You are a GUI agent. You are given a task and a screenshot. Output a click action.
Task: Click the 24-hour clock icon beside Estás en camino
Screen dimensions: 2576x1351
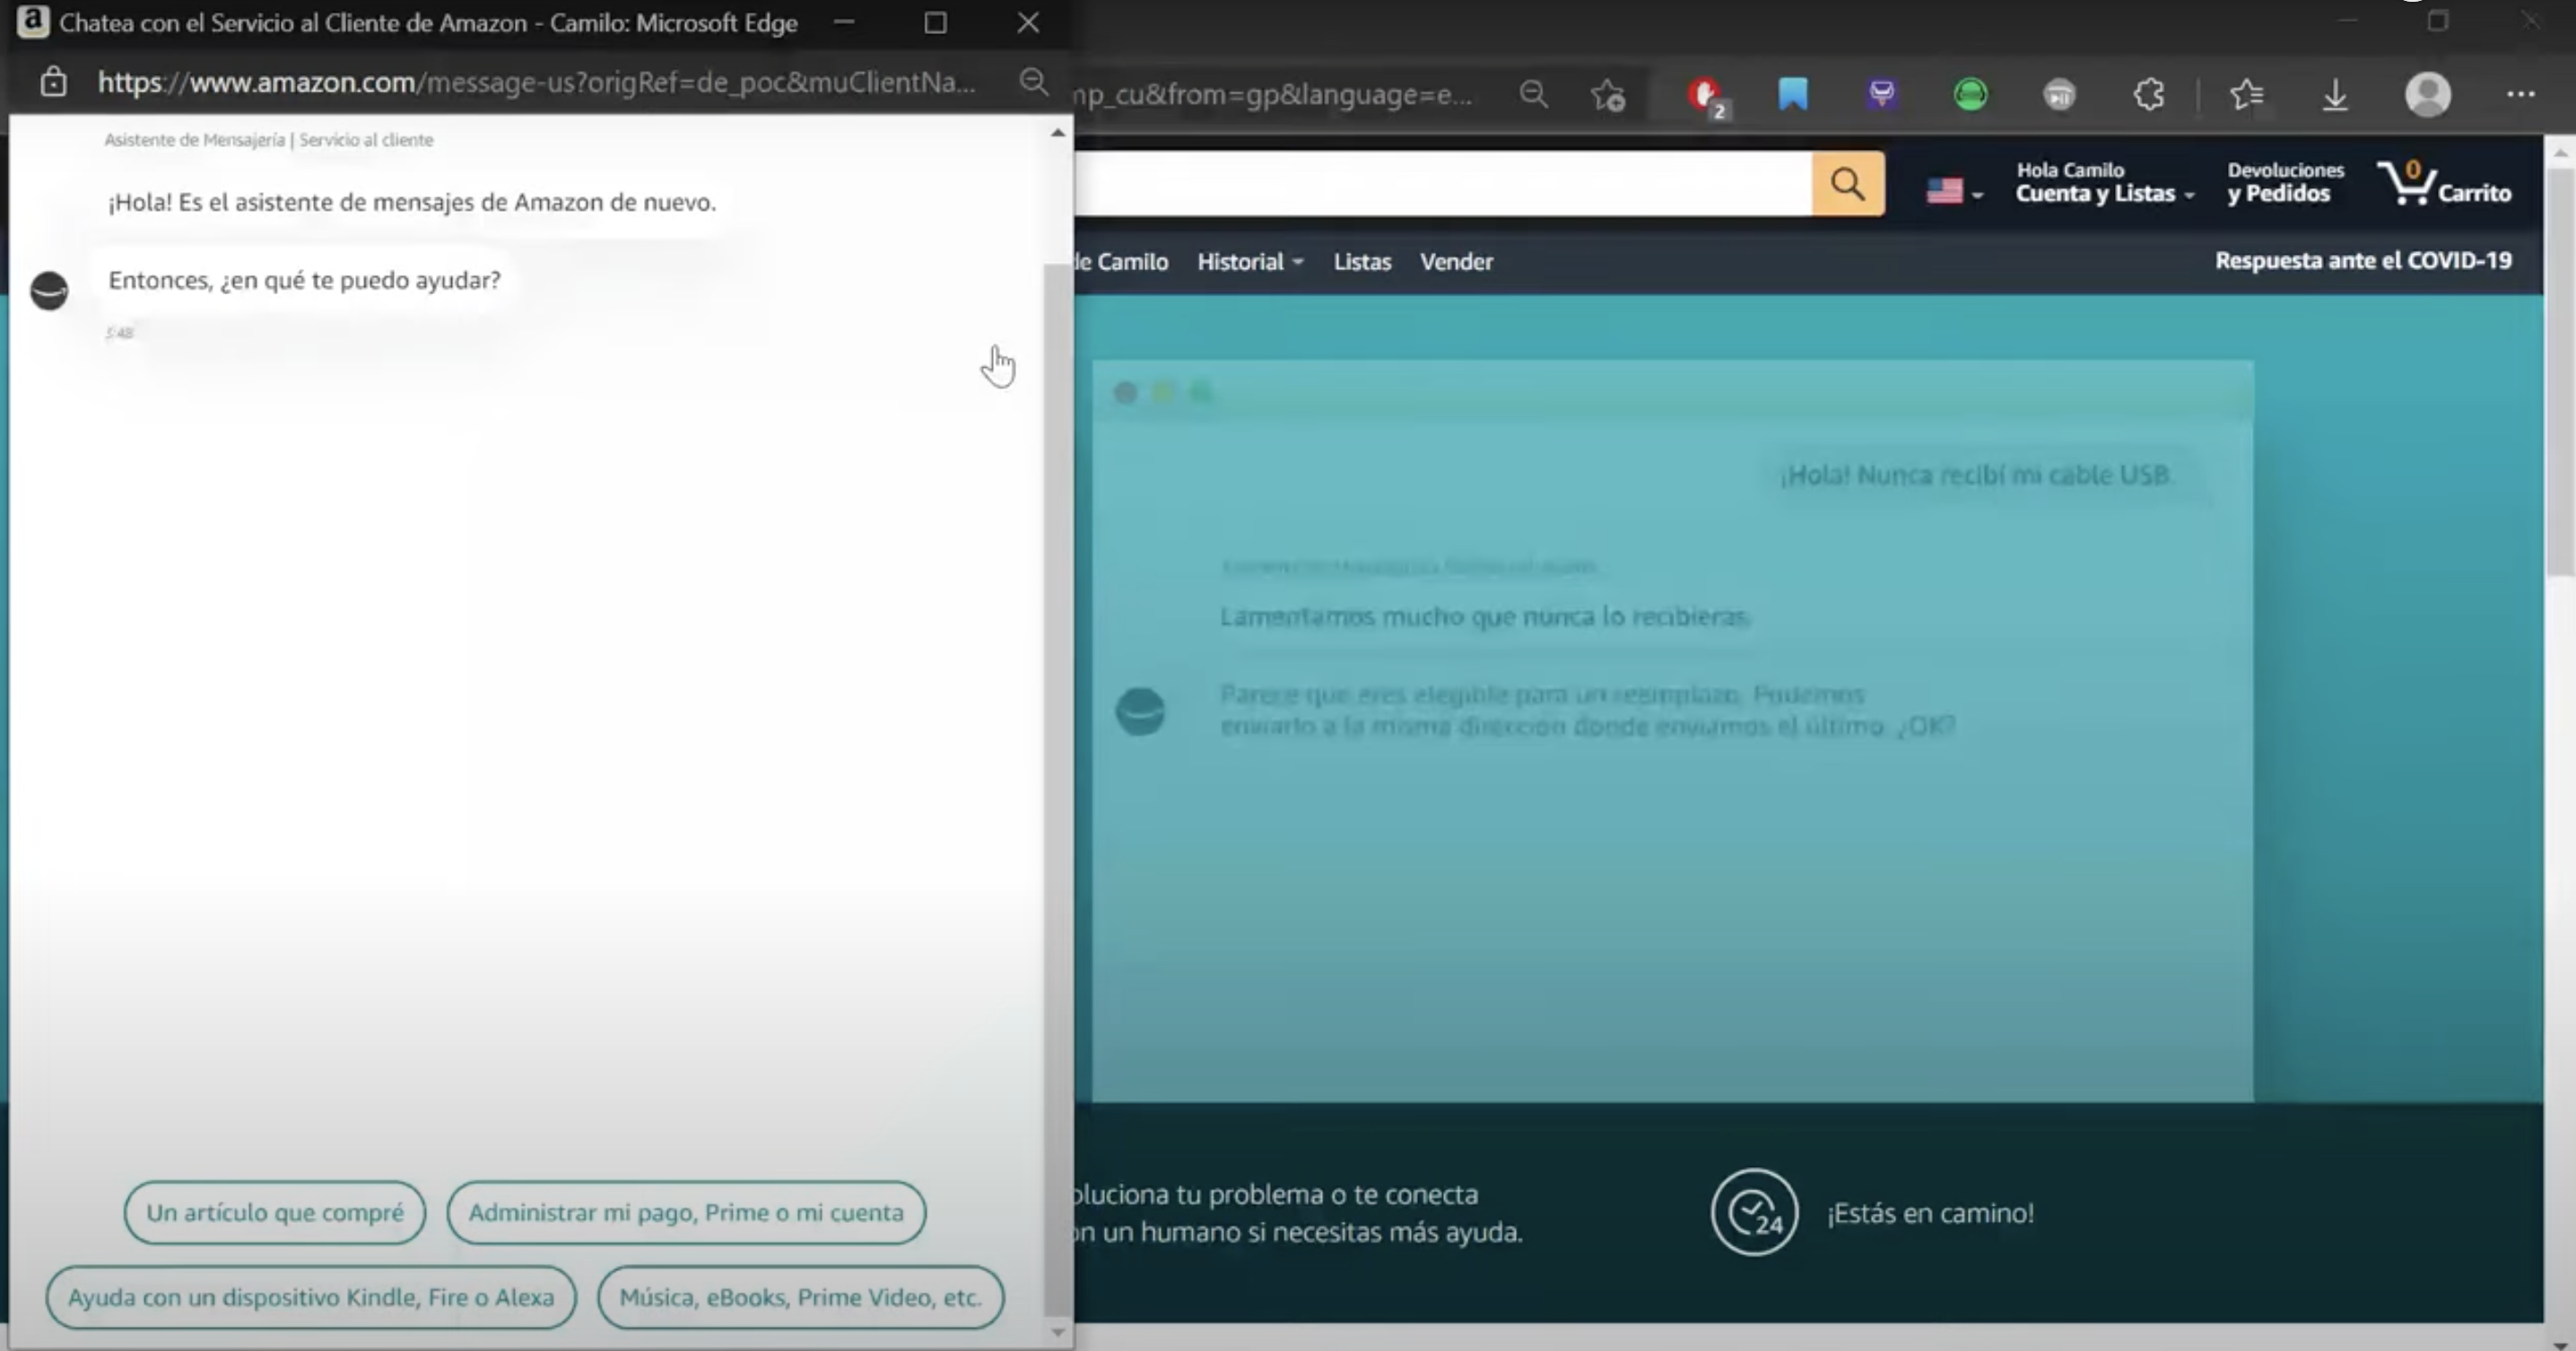click(x=1754, y=1212)
